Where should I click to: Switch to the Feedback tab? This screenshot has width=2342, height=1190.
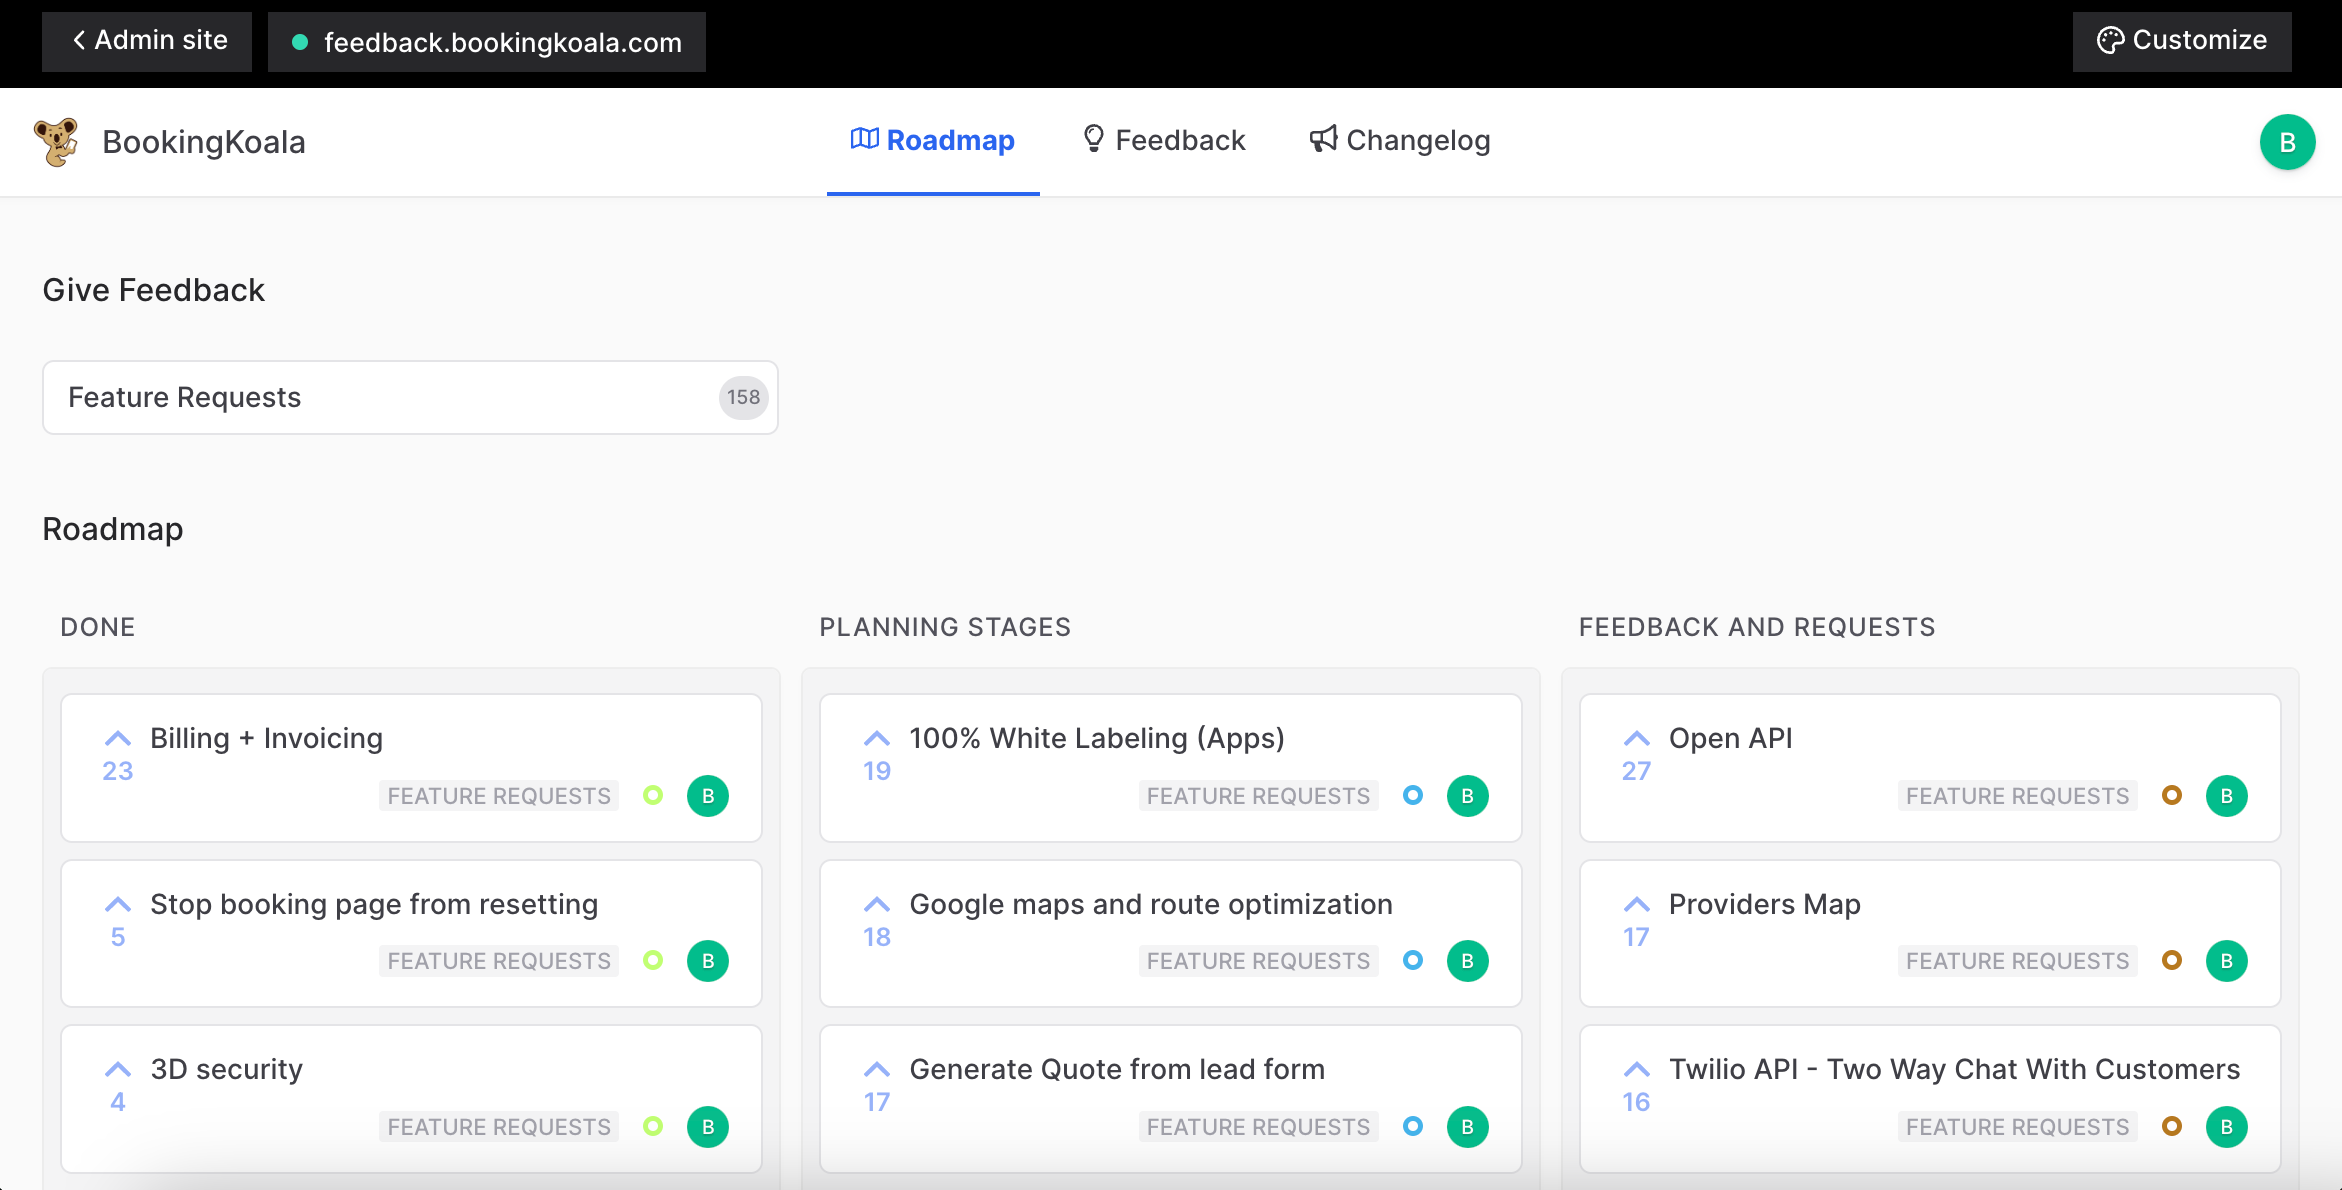coord(1164,141)
